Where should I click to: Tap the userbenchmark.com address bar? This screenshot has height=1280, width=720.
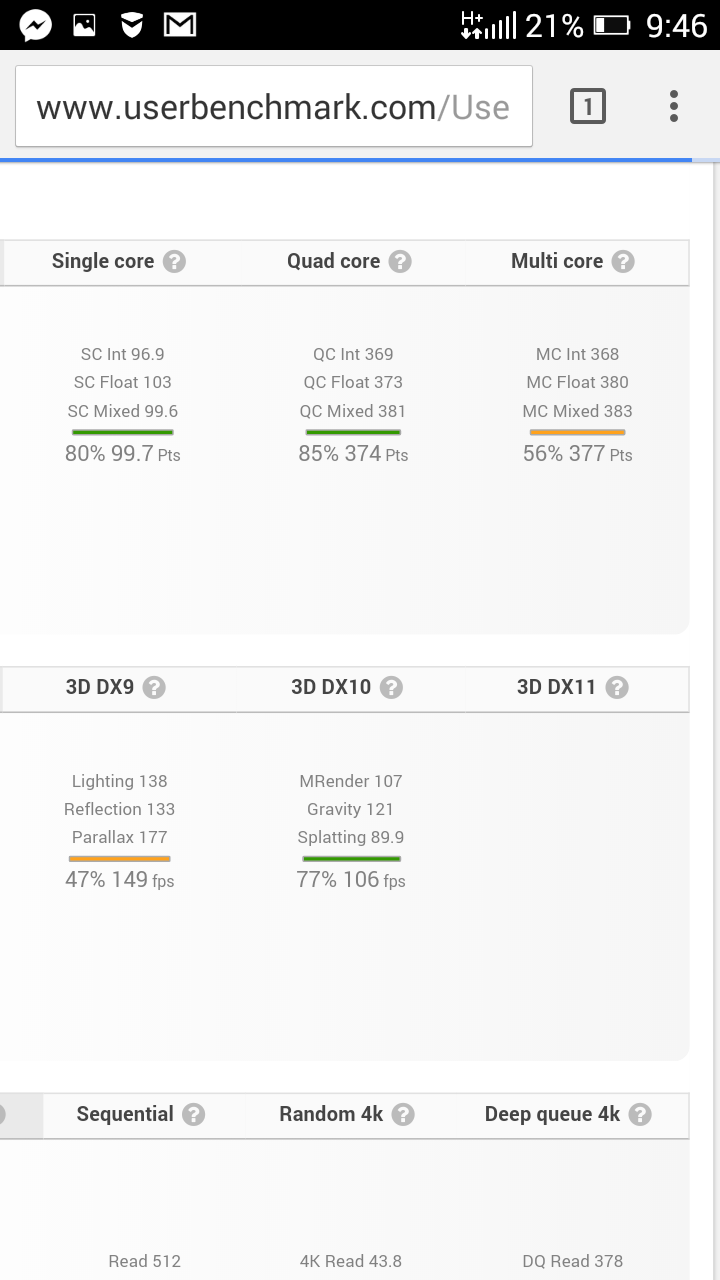[x=273, y=107]
